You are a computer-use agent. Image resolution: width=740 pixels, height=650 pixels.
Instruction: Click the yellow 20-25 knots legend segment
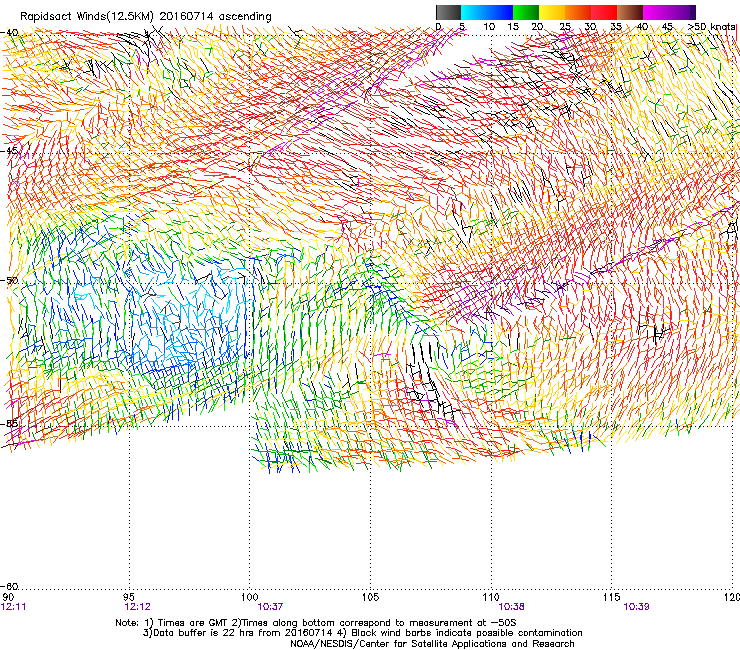point(552,12)
